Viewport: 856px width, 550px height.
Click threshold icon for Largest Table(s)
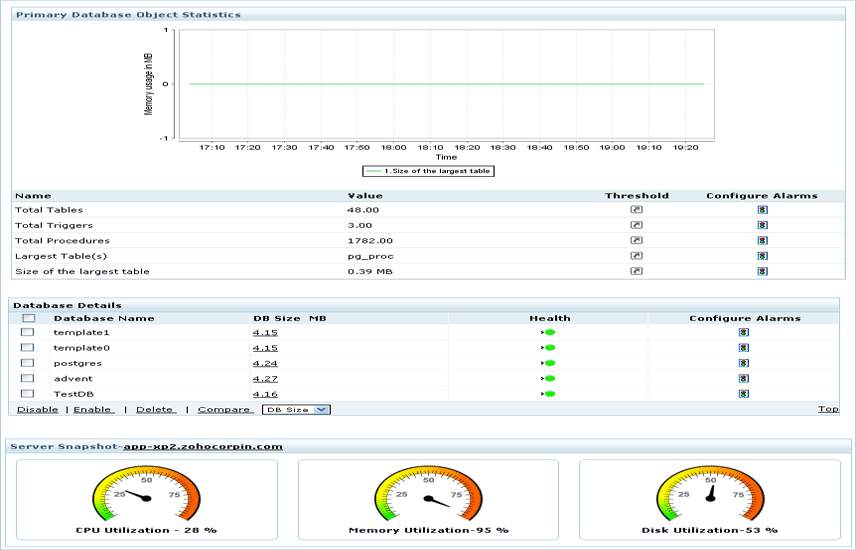pos(636,256)
